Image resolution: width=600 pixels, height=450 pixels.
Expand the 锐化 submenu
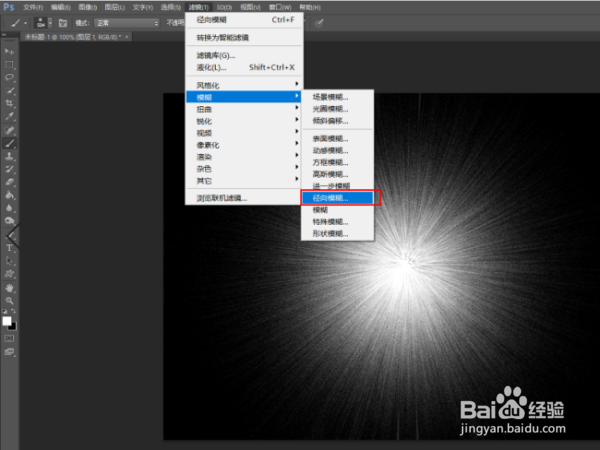244,121
